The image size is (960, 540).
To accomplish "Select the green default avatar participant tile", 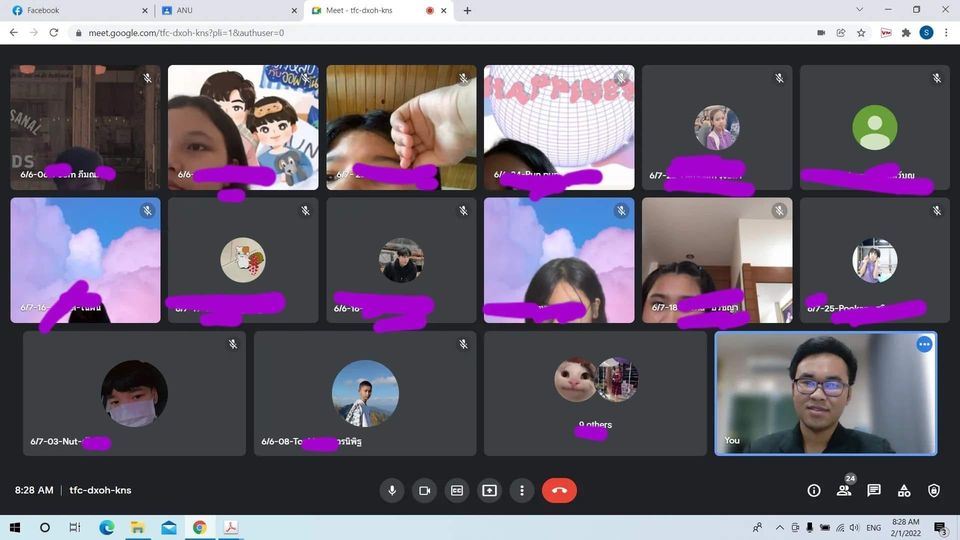I will coord(875,127).
